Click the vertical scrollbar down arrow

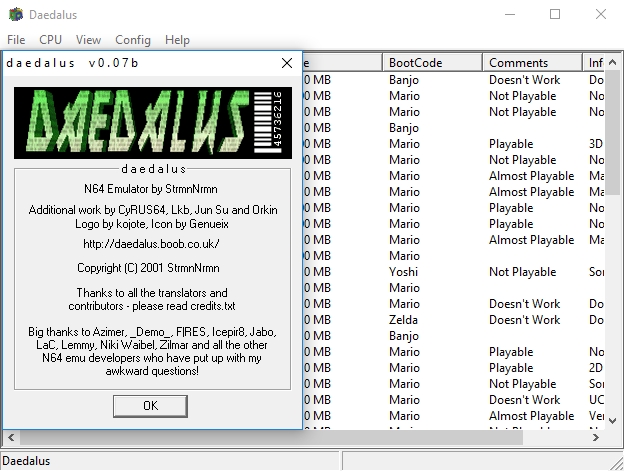coord(613,420)
